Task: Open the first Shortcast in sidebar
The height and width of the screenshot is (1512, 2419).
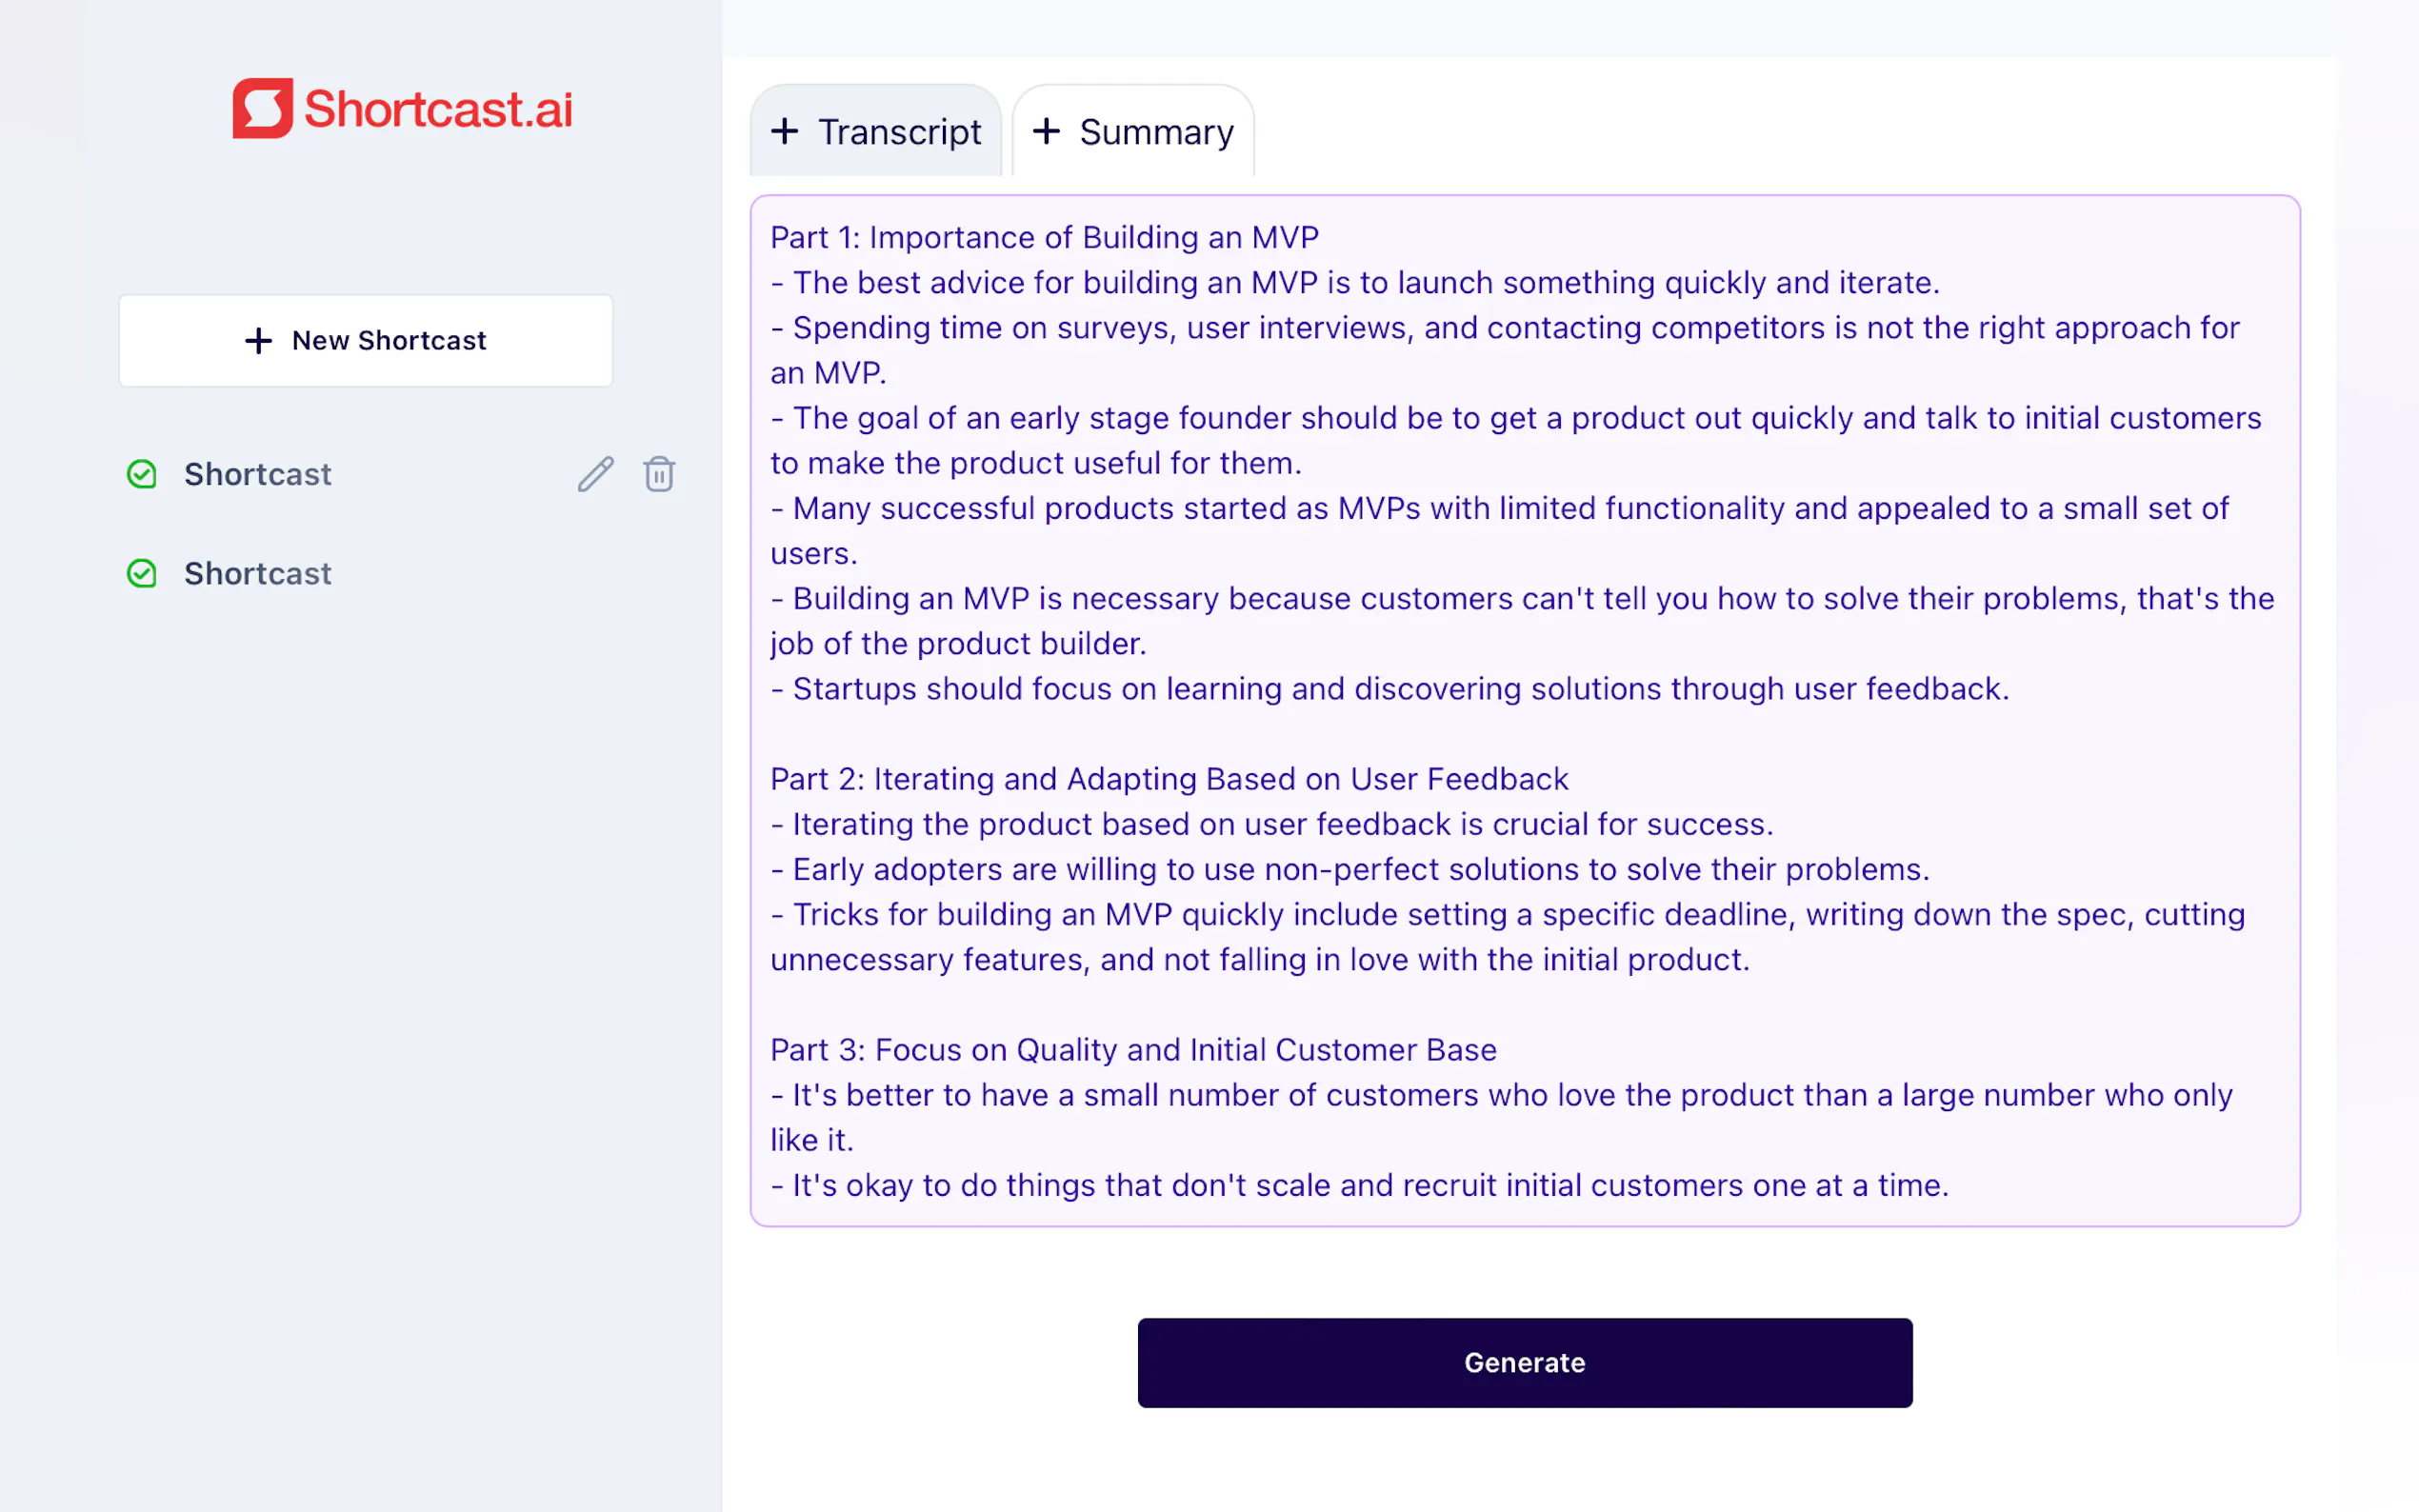Action: 257,474
